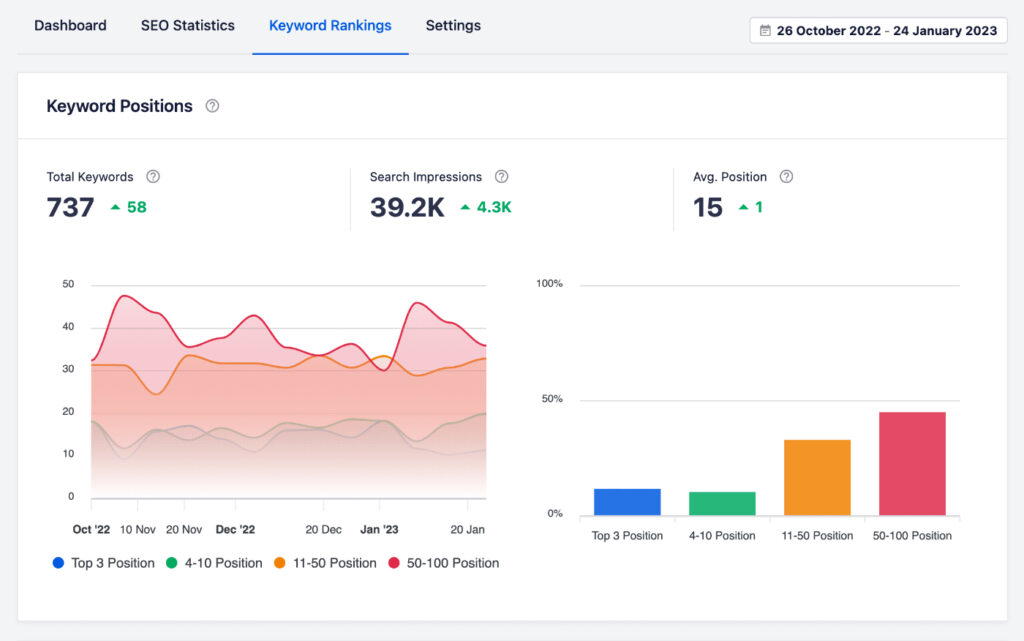Go to the Settings tab
The width and height of the screenshot is (1024, 641).
click(453, 25)
